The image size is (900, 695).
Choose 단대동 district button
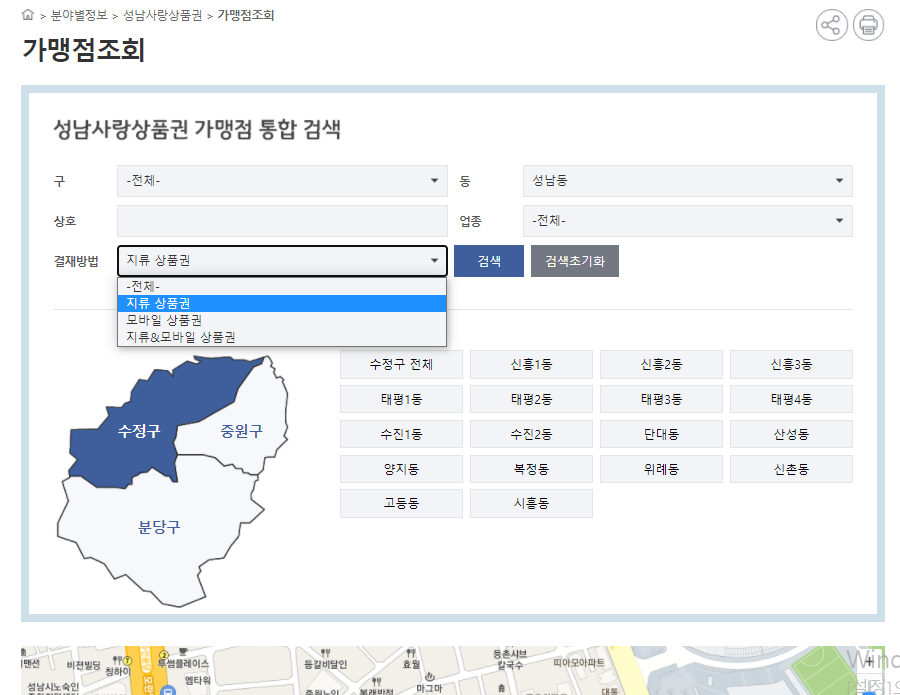click(x=661, y=434)
